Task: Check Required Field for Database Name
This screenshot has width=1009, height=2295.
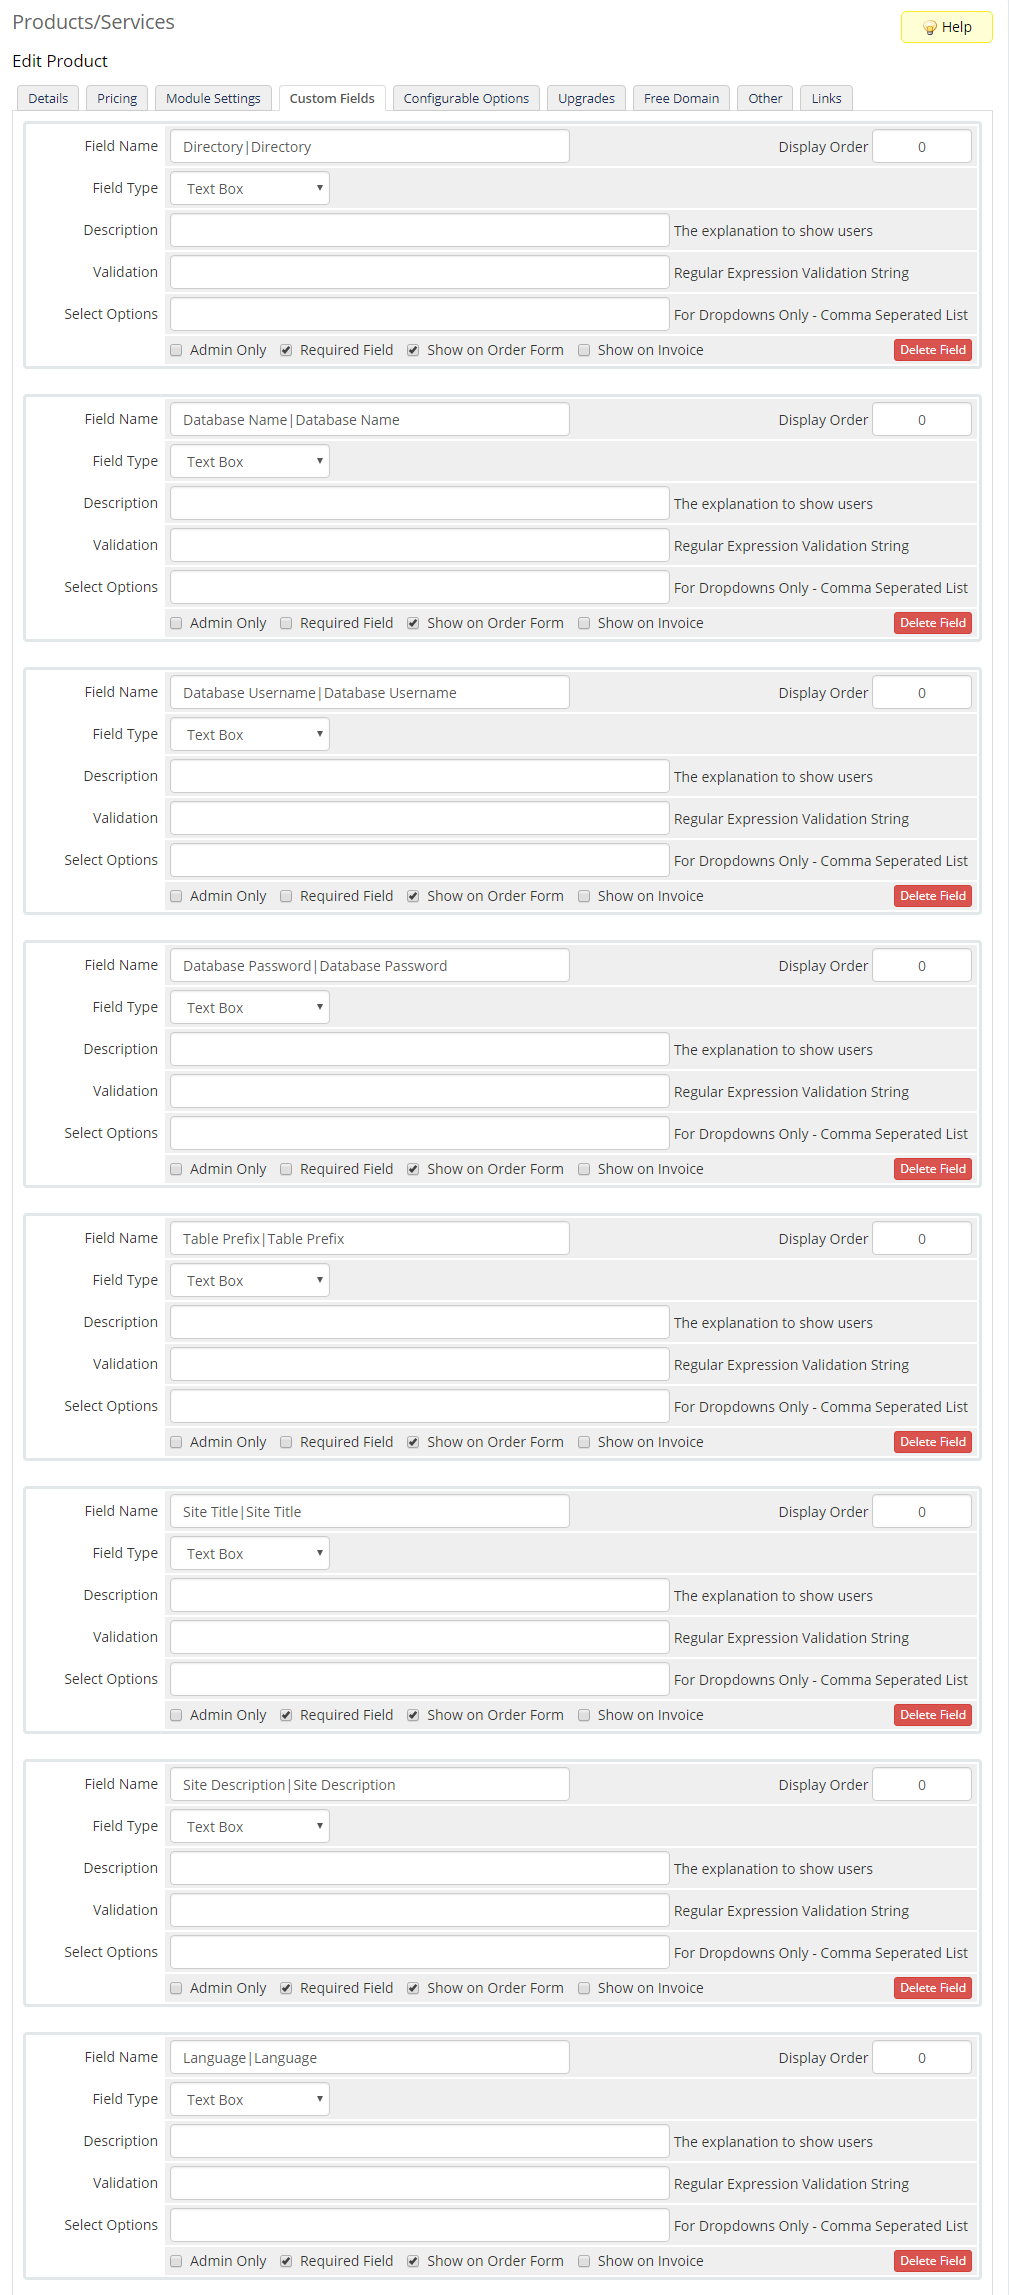Action: pyautogui.click(x=286, y=623)
